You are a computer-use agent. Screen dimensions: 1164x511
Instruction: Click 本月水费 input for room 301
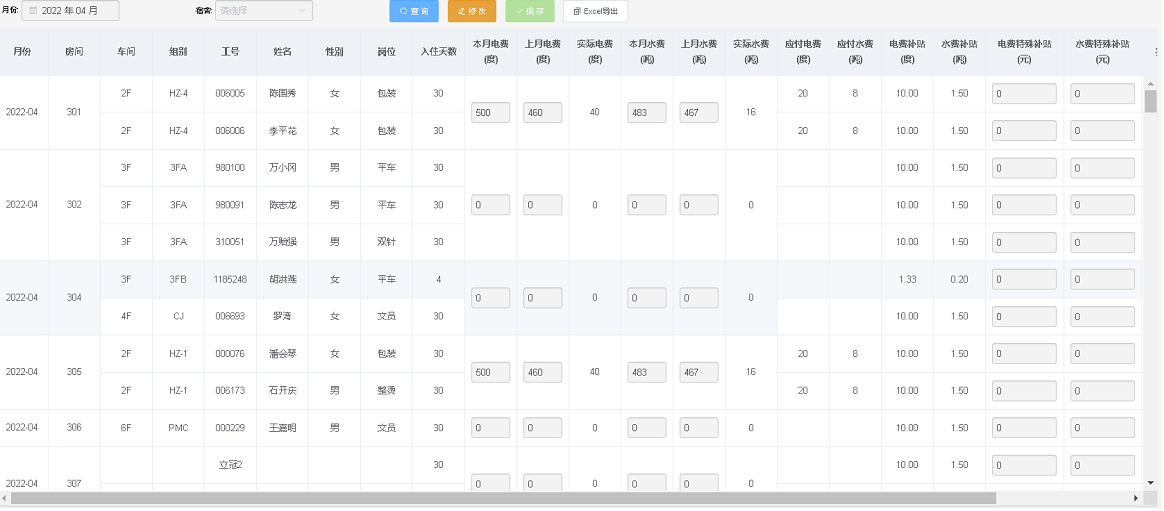pos(646,112)
